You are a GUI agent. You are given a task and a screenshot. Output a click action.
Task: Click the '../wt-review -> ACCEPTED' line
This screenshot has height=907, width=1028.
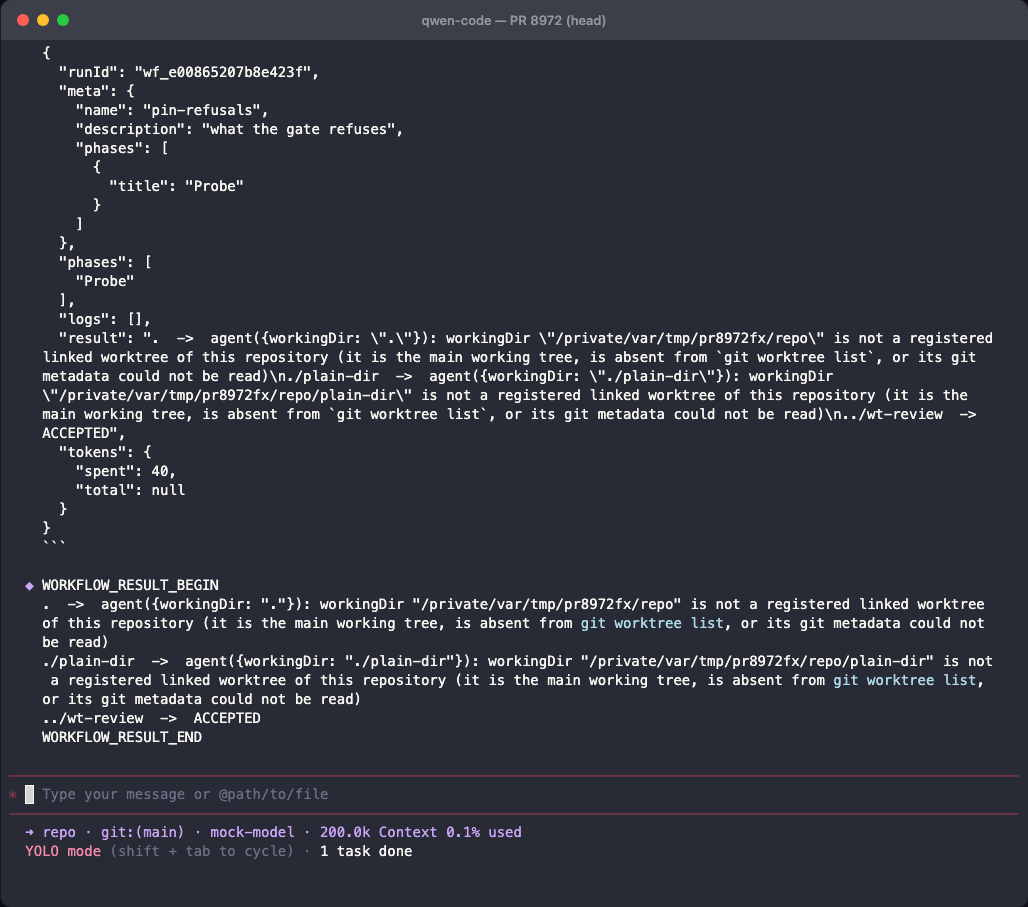point(151,718)
